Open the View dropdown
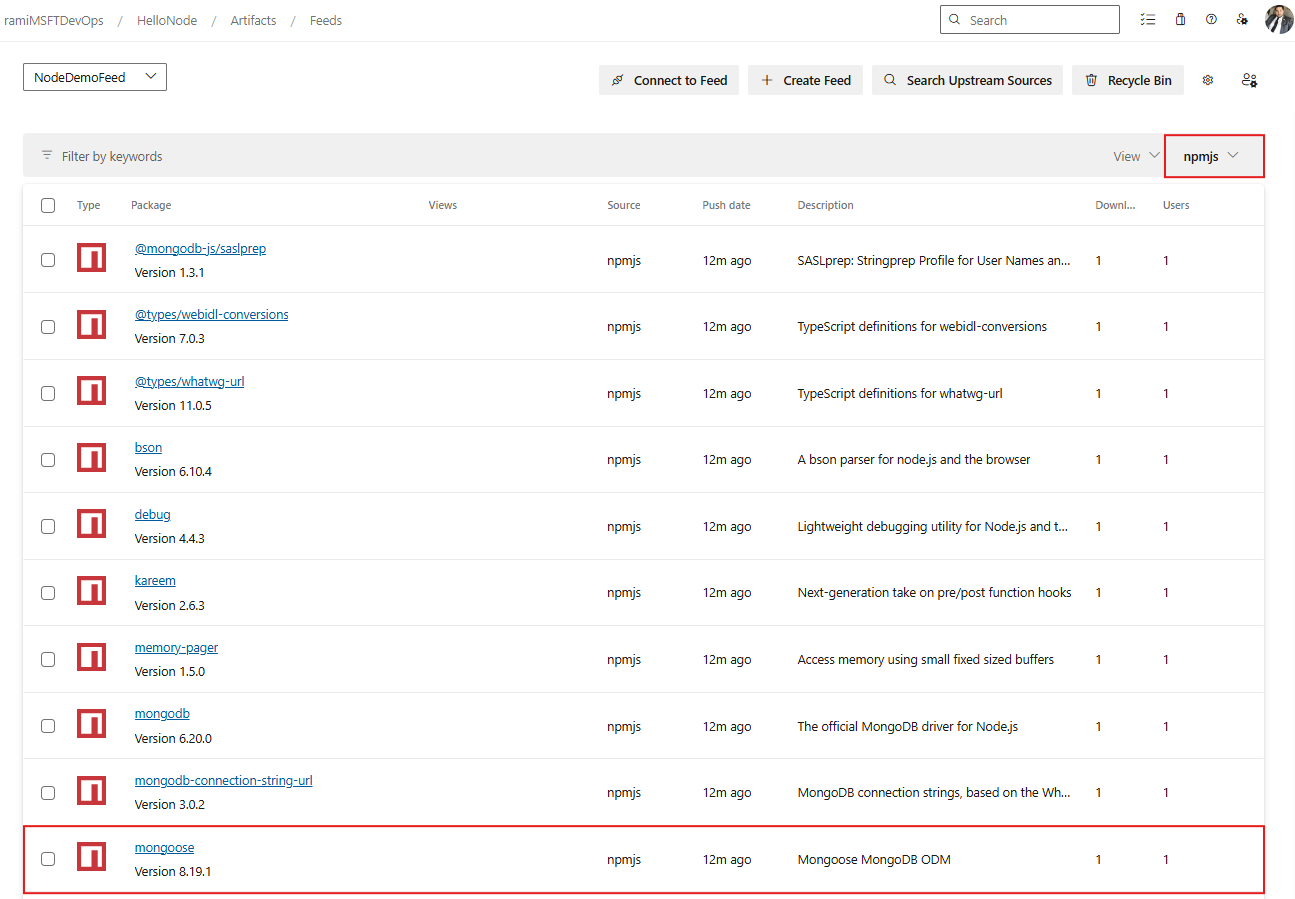Screen dimensions: 1295x899 click(1136, 156)
